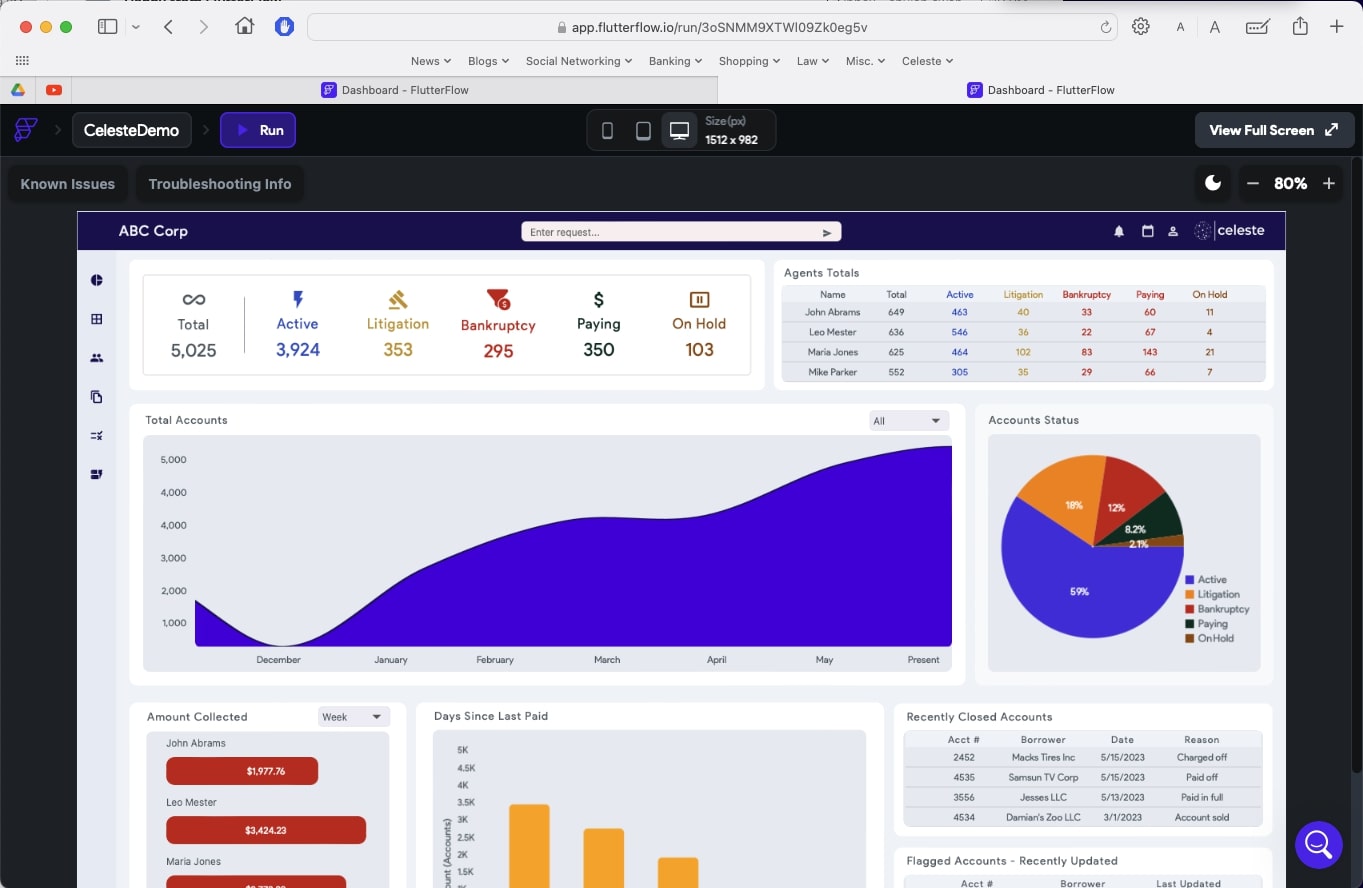The height and width of the screenshot is (888, 1363).
Task: Click Macks Tires Inc borrower cell
Action: 1043,758
